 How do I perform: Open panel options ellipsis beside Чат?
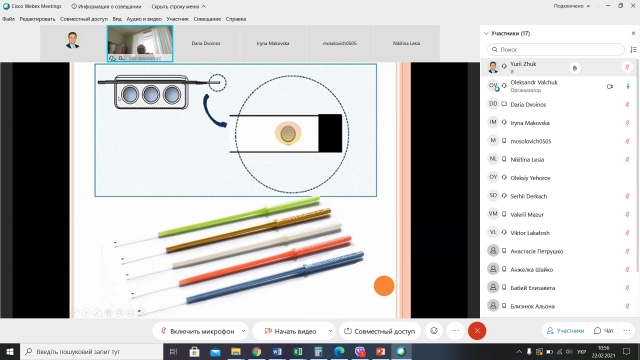(x=627, y=331)
